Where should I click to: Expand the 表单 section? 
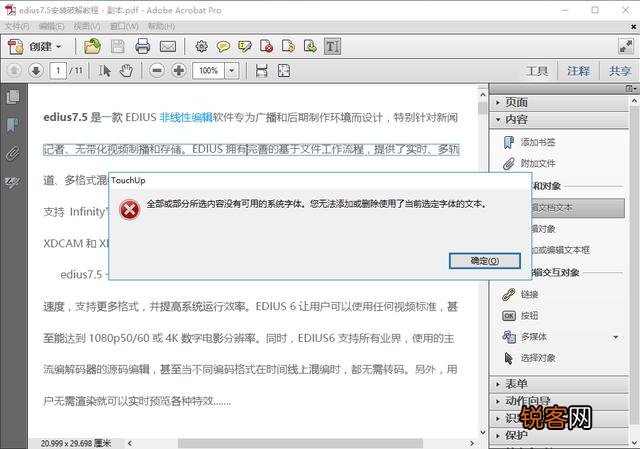pyautogui.click(x=559, y=384)
